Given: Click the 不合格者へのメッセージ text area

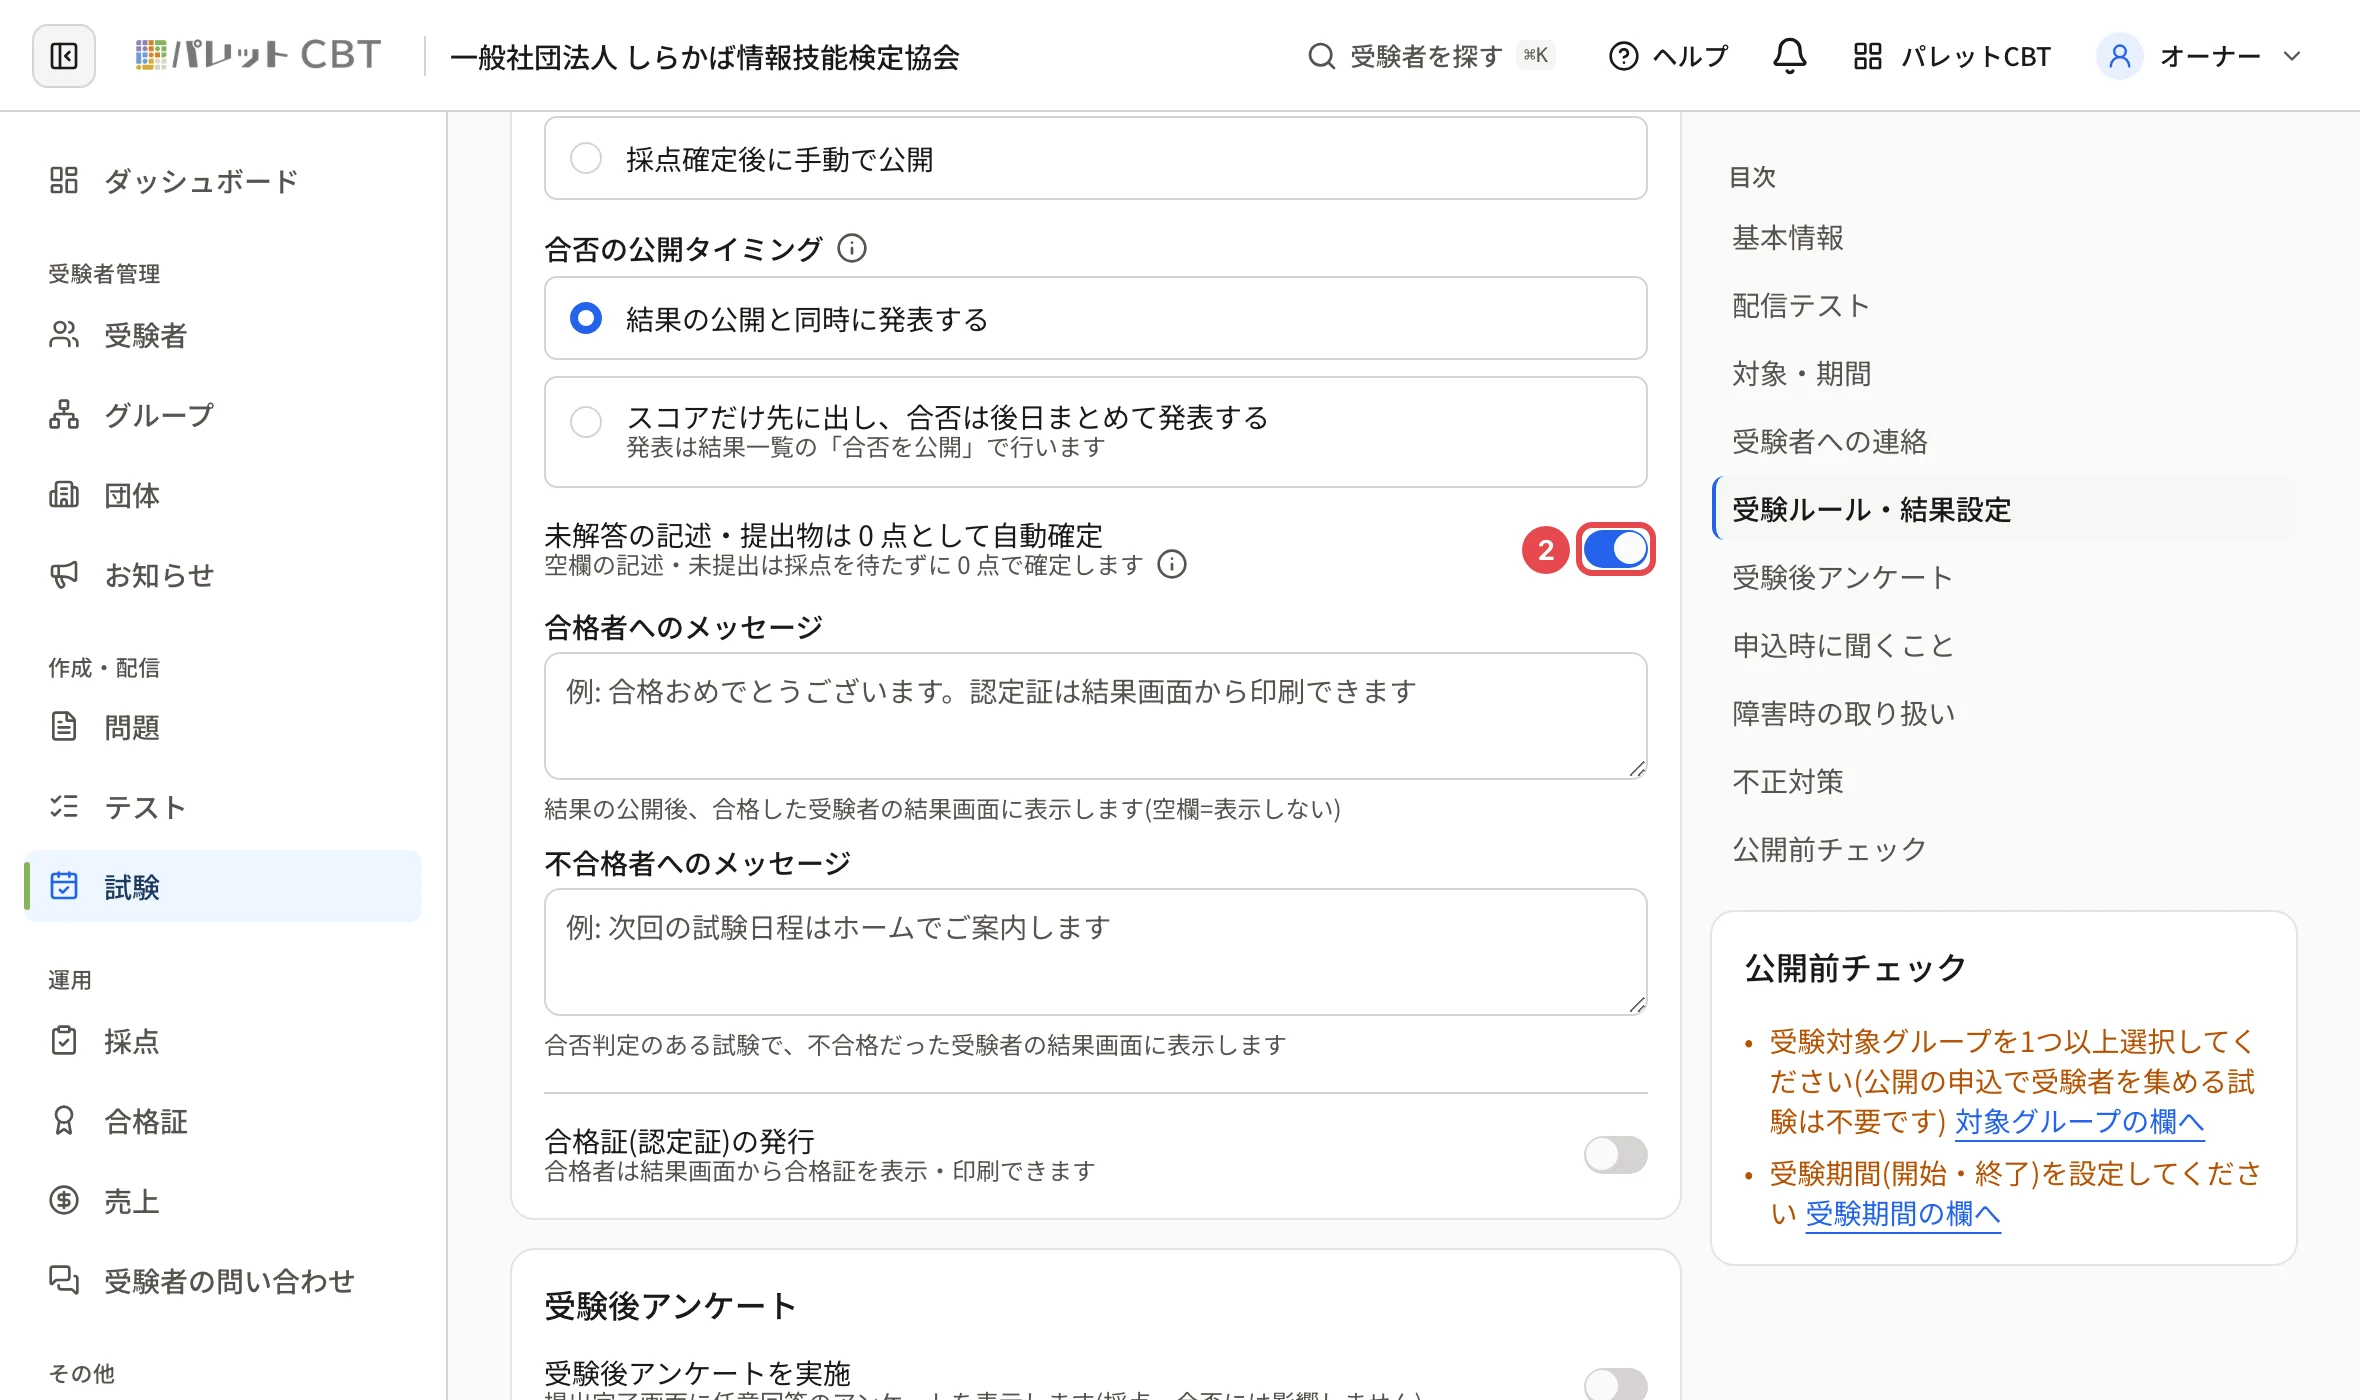Looking at the screenshot, I should 1095,952.
